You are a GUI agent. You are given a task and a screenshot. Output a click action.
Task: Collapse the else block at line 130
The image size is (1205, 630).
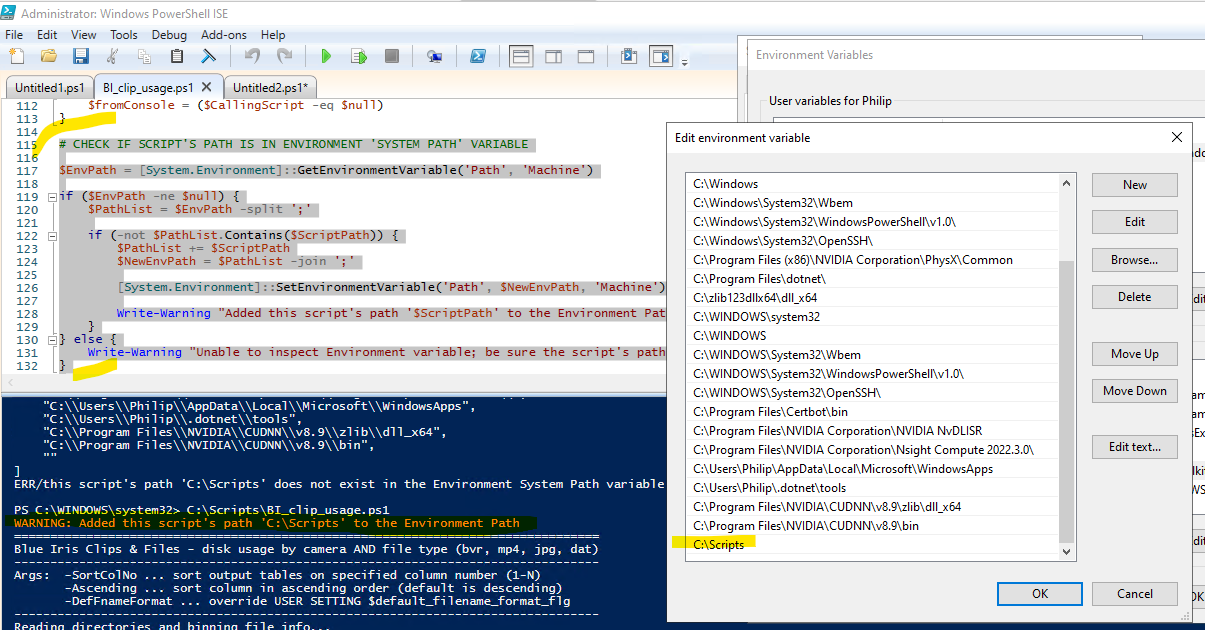[51, 339]
